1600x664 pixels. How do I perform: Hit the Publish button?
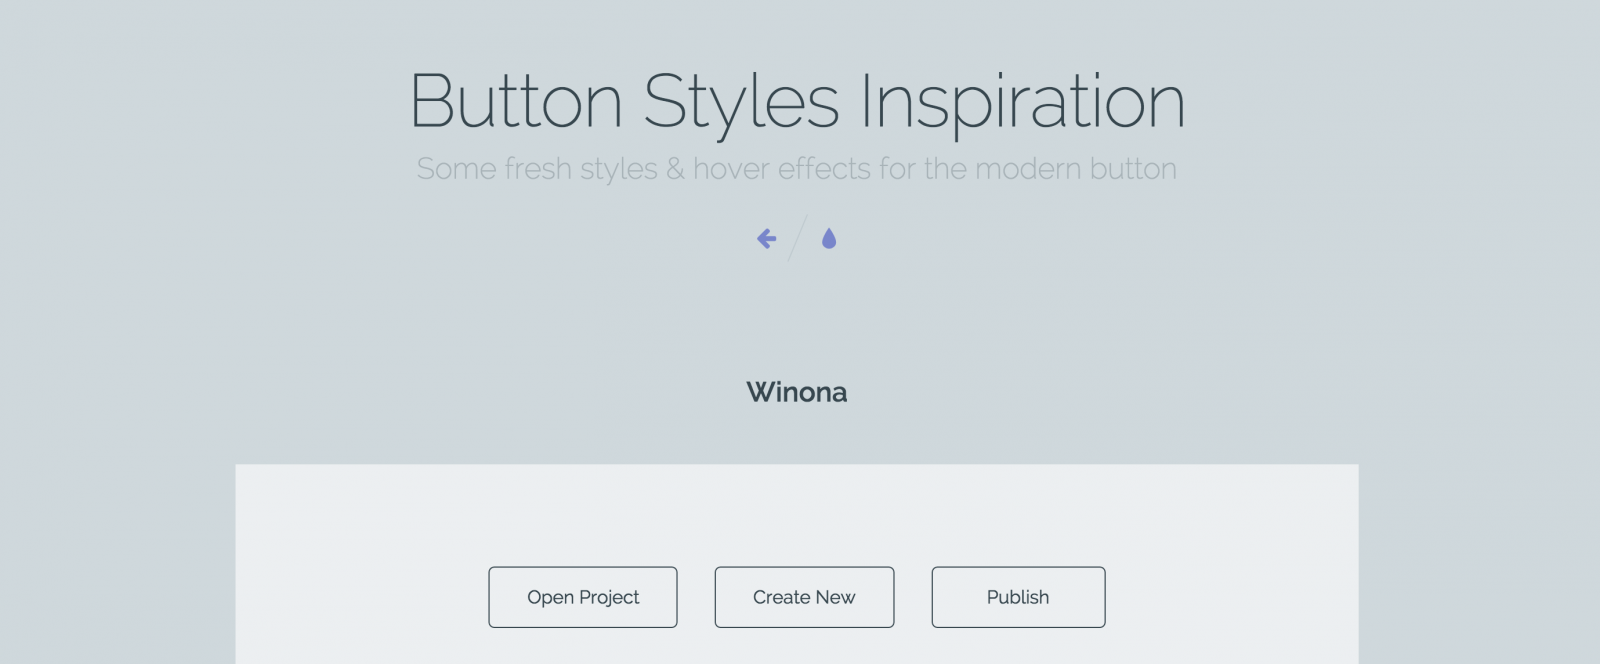(x=1018, y=597)
